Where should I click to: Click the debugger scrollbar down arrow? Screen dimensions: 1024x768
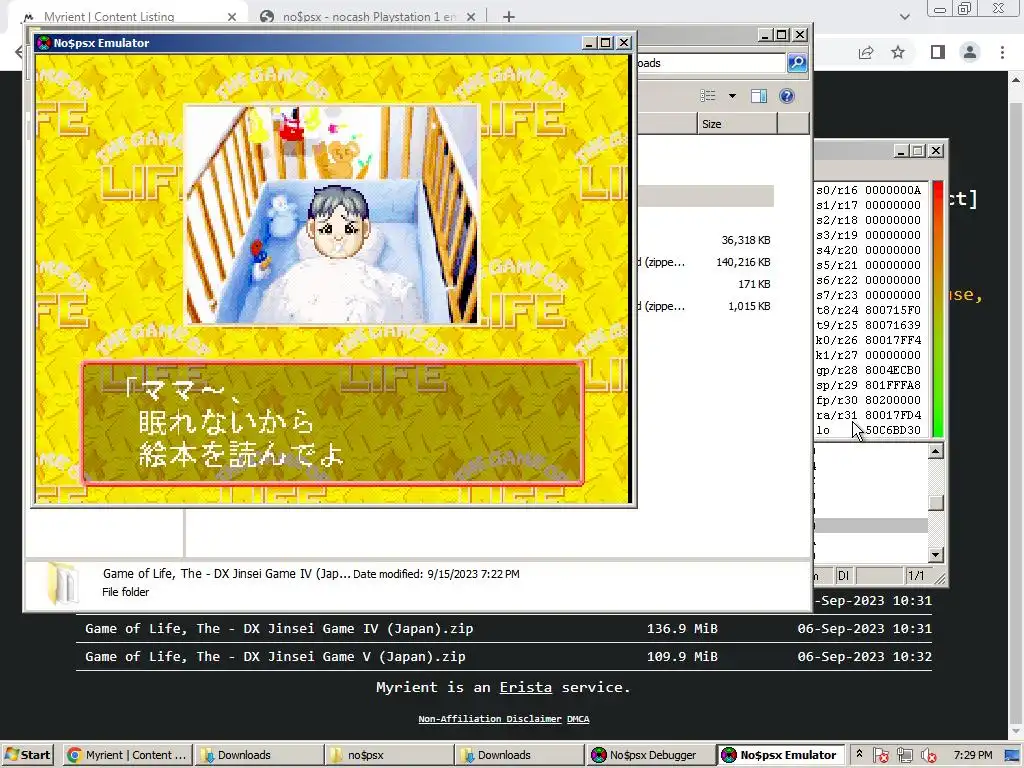tap(936, 555)
